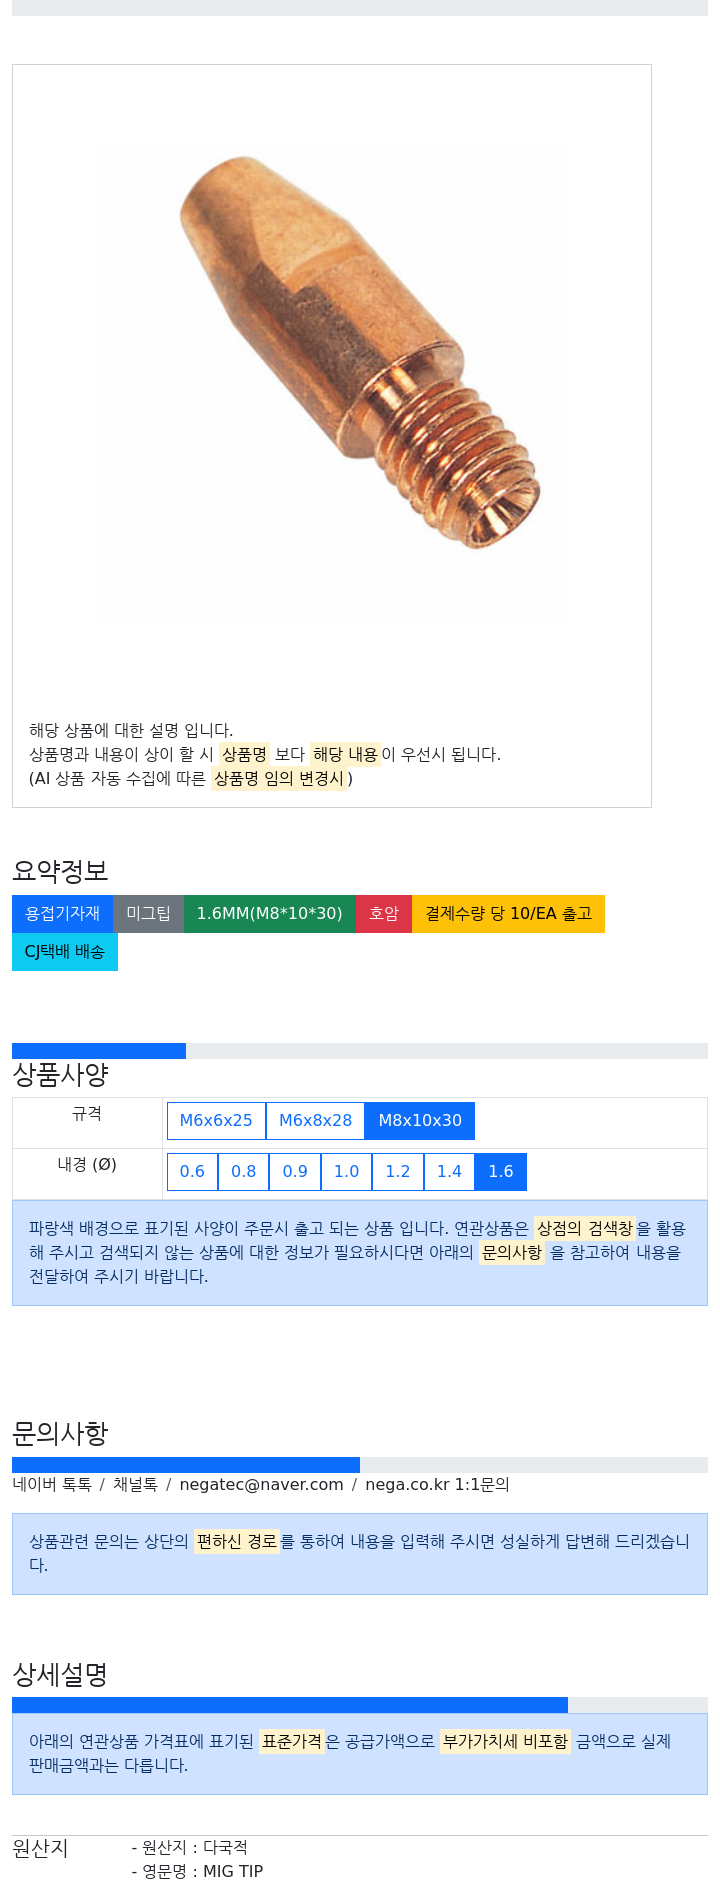Viewport: 720px width, 1884px height.
Task: Pick inner diameter 1.4
Action: pyautogui.click(x=449, y=1172)
